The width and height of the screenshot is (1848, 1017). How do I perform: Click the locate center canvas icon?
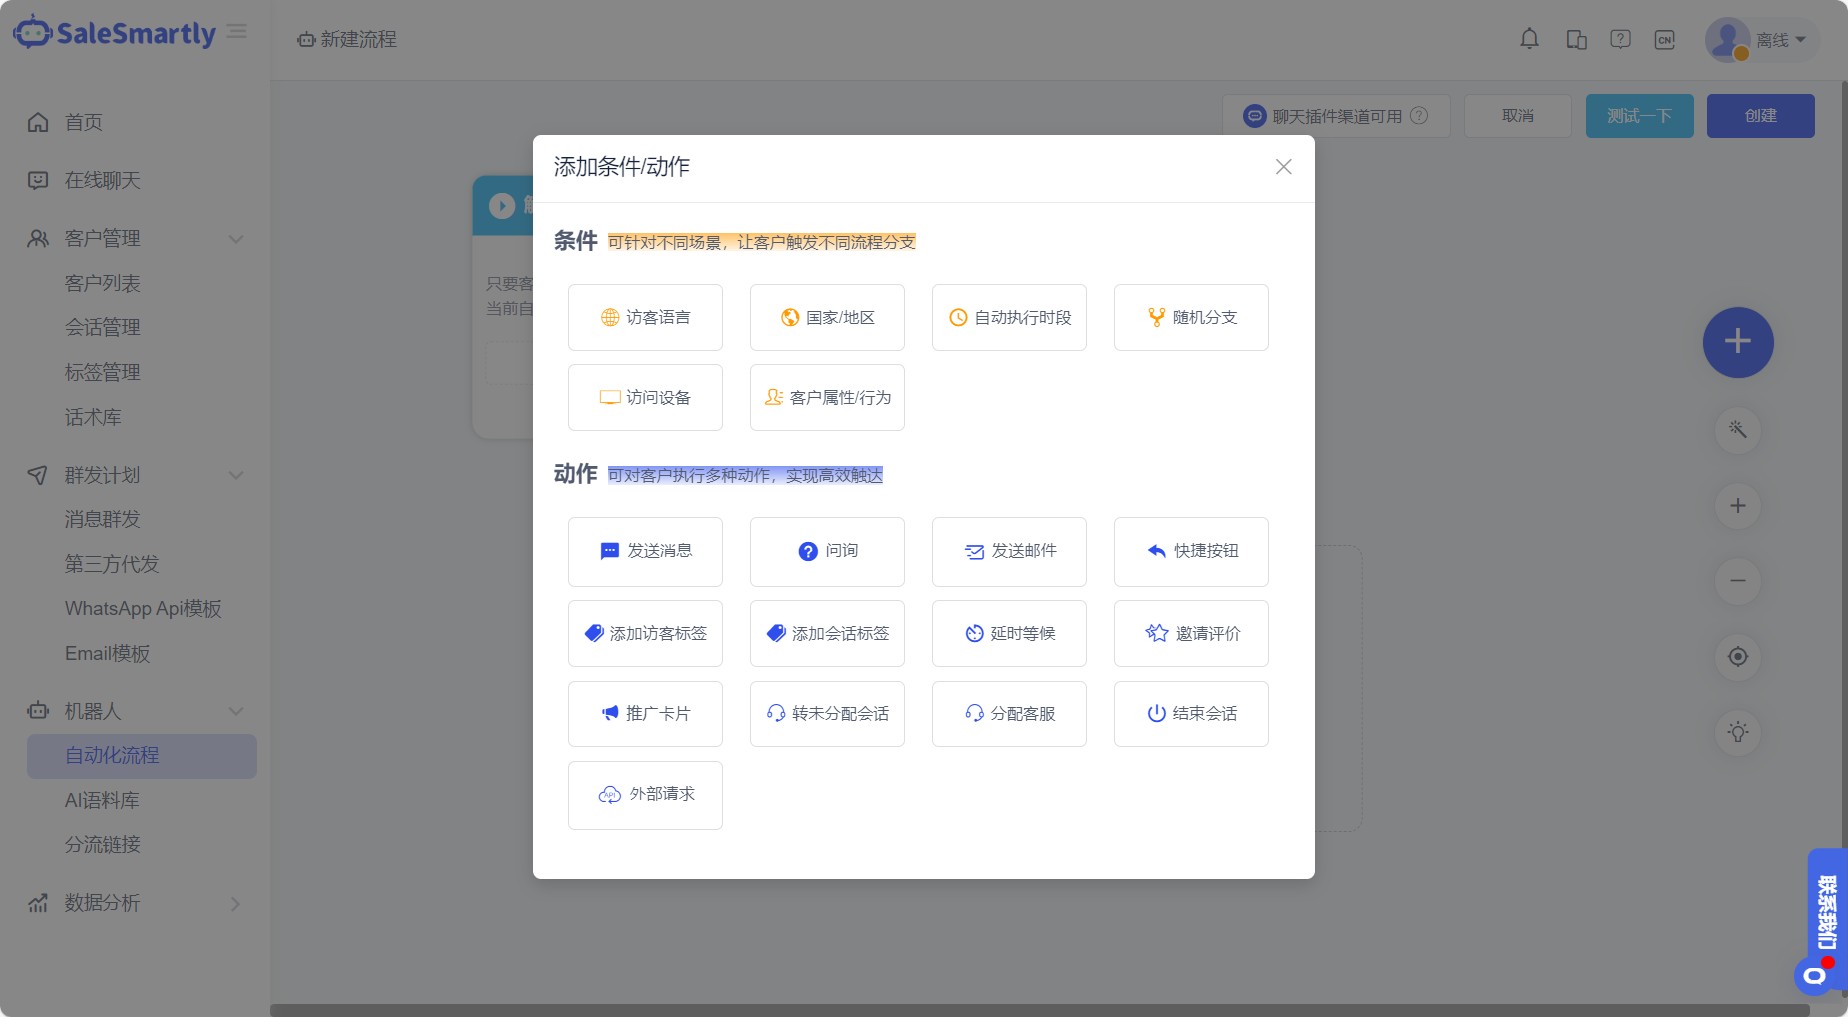pos(1737,657)
